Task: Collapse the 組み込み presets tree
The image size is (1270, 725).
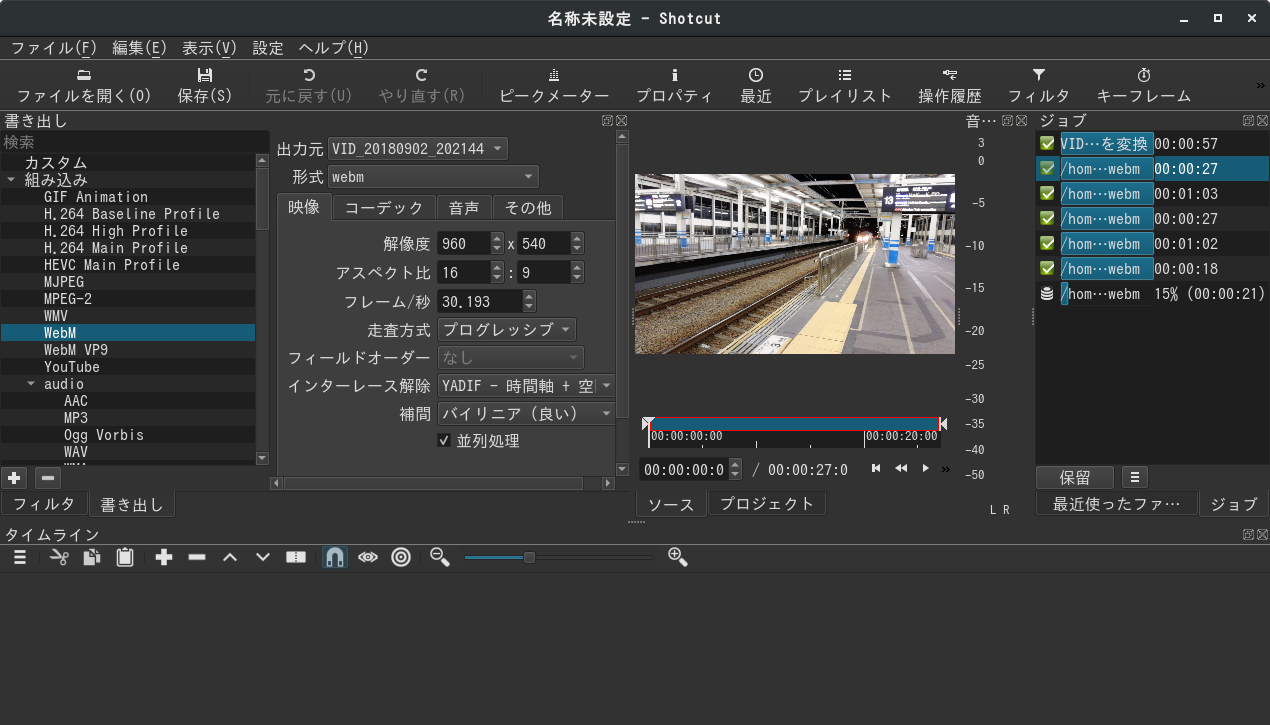Action: [11, 180]
